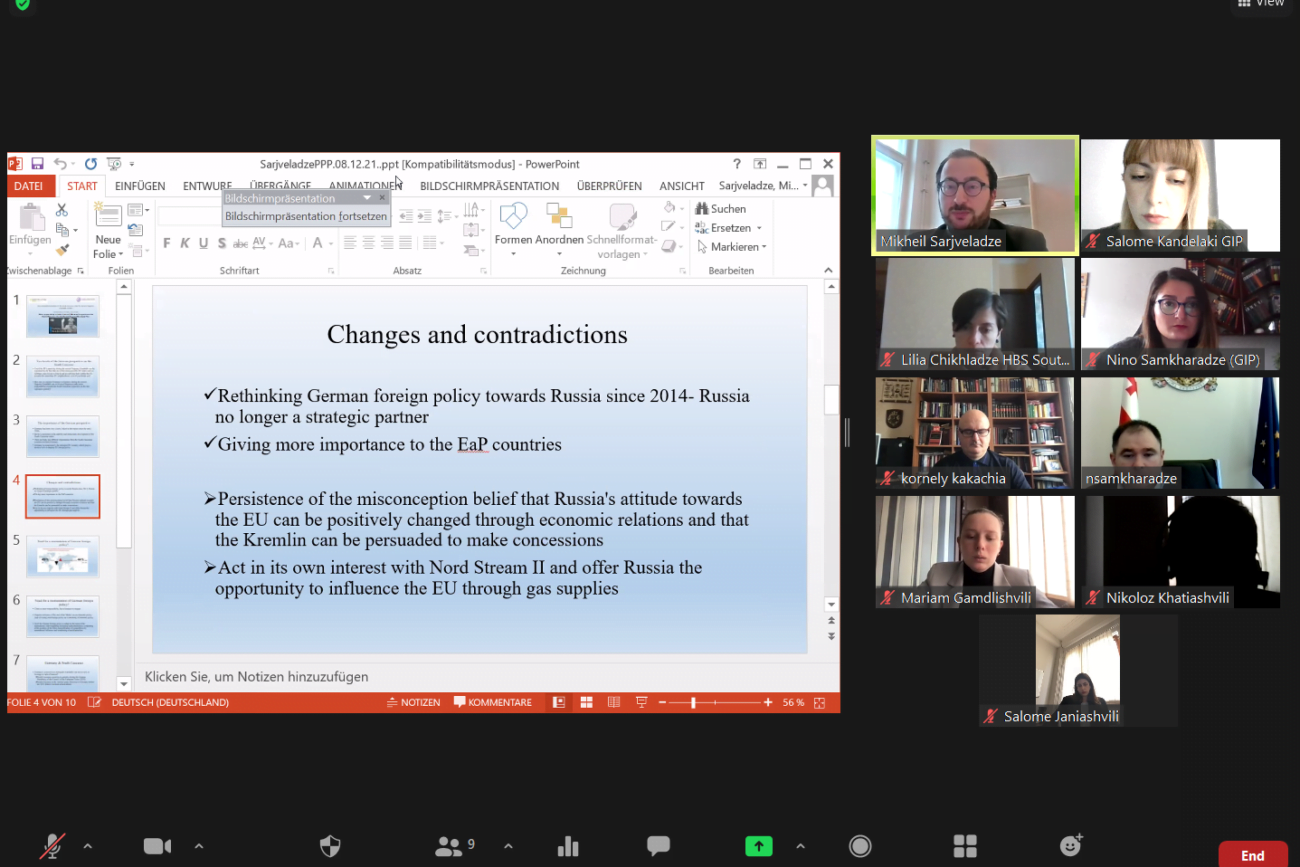The width and height of the screenshot is (1300, 867).
Task: Unmute the Zoom microphone
Action: pos(52,847)
